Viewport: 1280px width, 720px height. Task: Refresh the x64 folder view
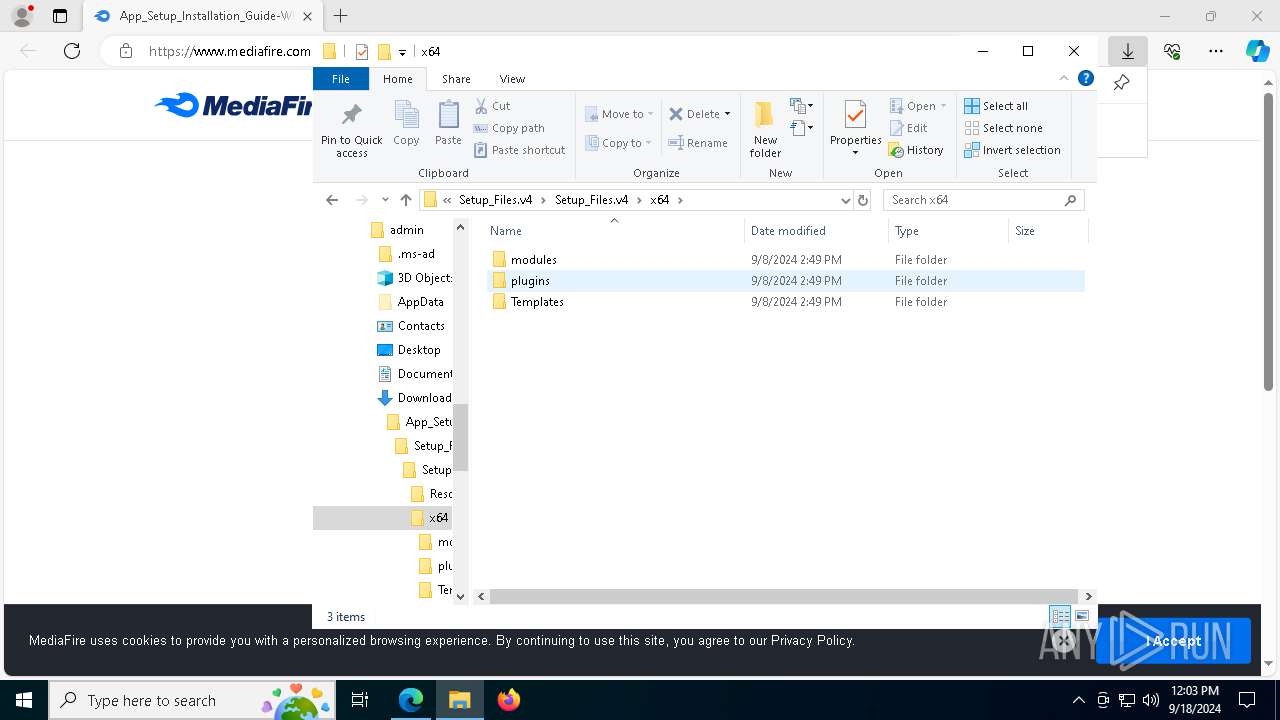[863, 200]
